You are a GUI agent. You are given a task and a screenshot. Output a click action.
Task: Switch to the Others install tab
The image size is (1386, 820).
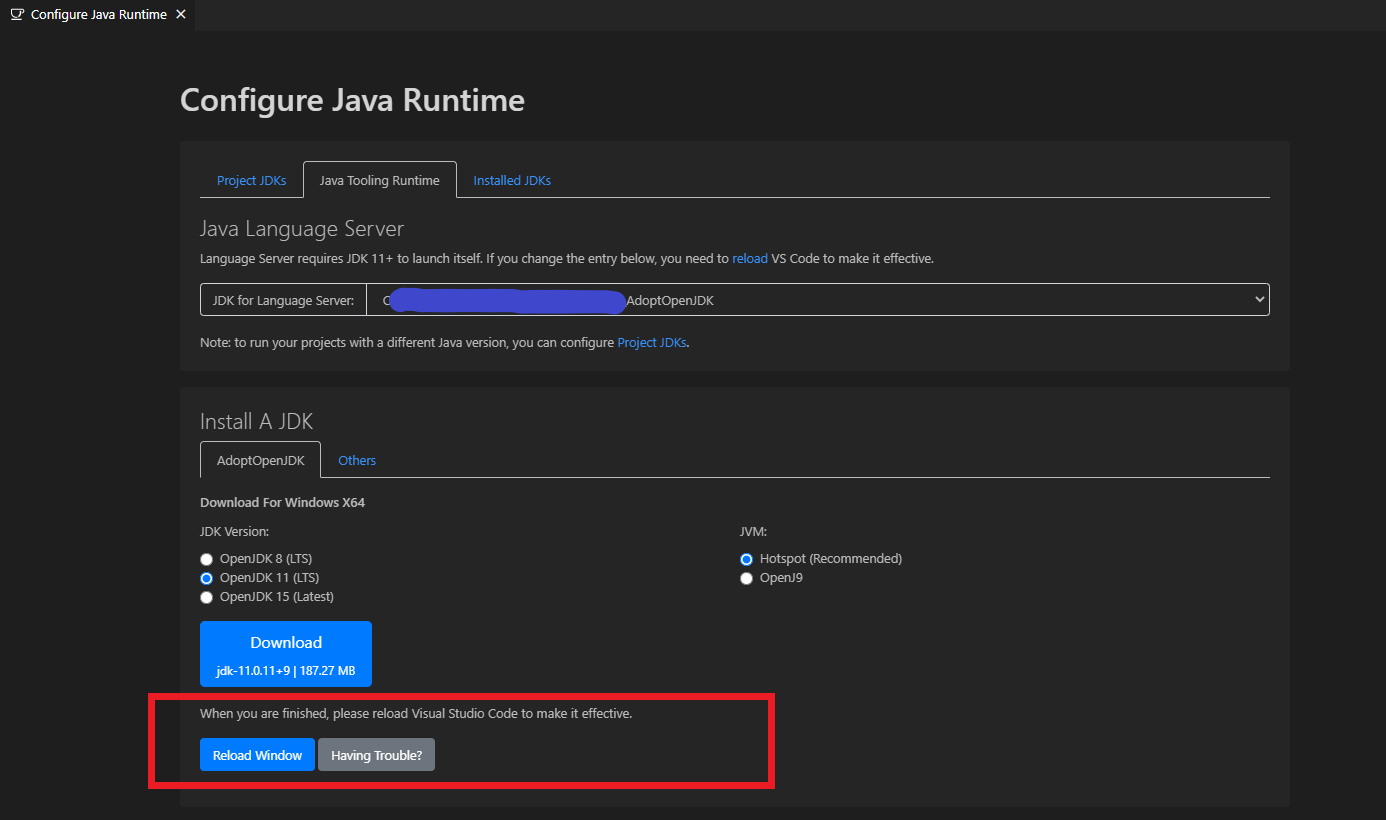coord(357,461)
